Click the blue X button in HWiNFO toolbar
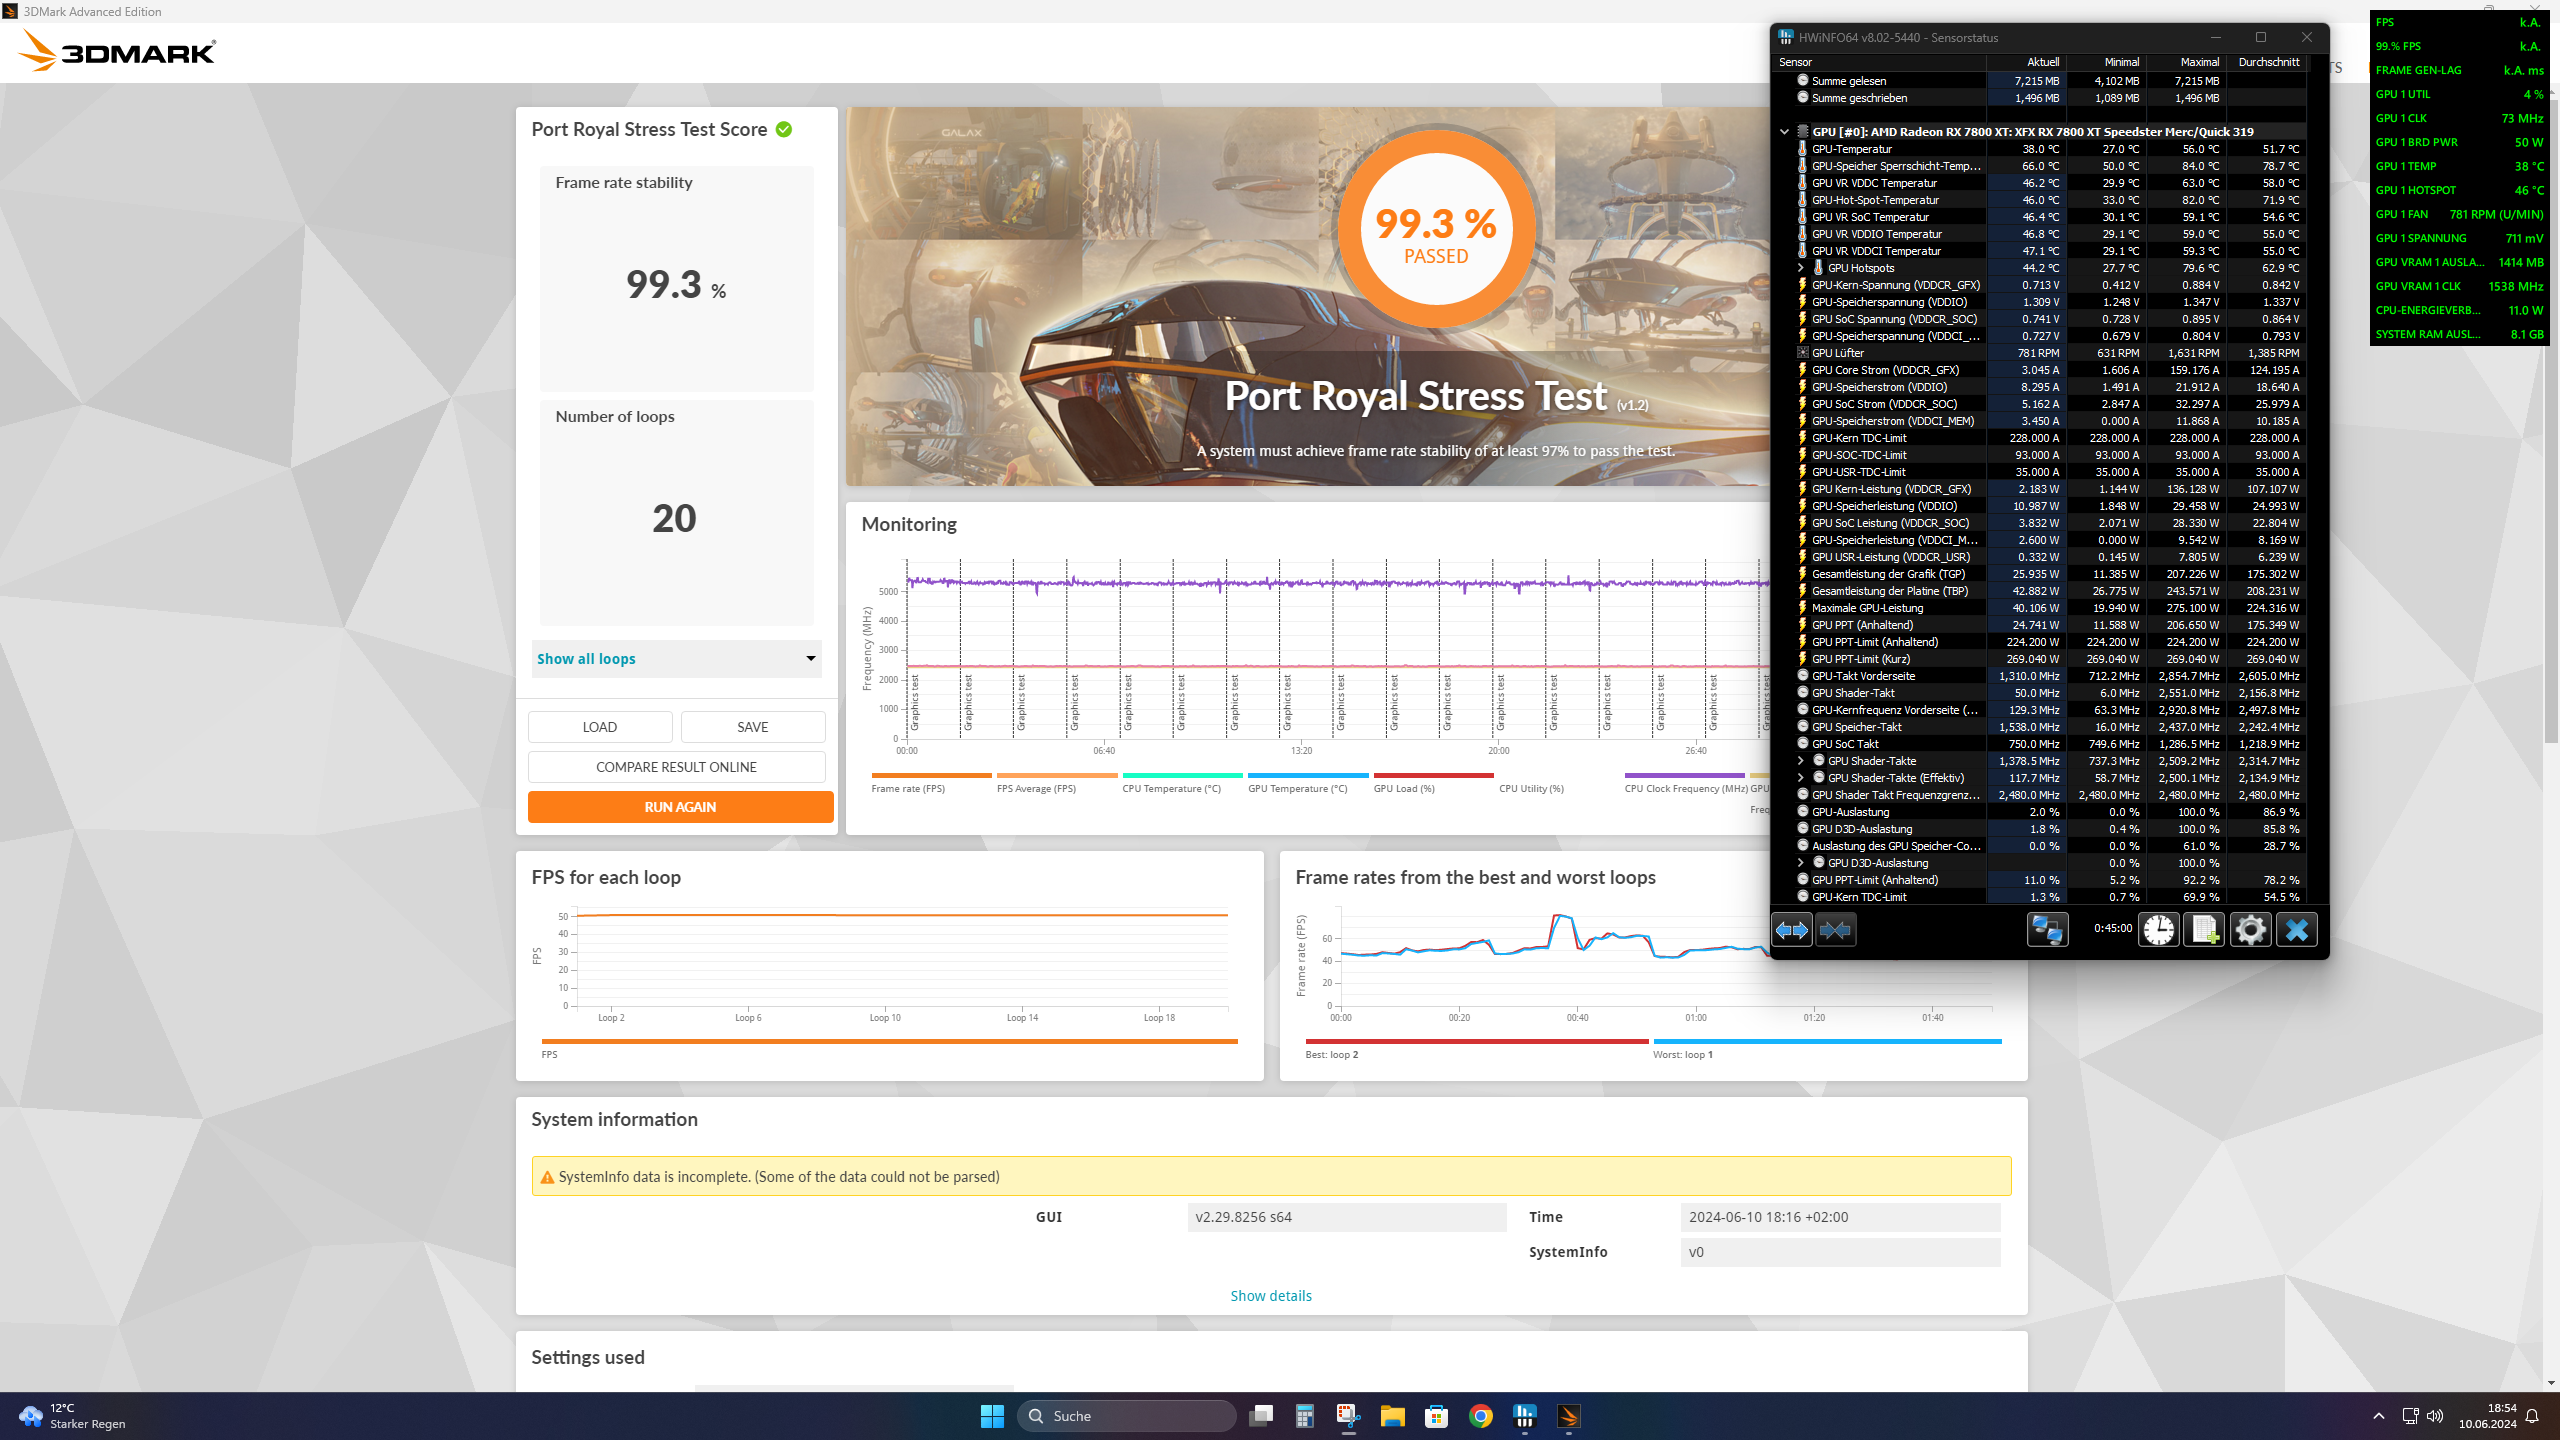The height and width of the screenshot is (1440, 2560). point(2297,930)
